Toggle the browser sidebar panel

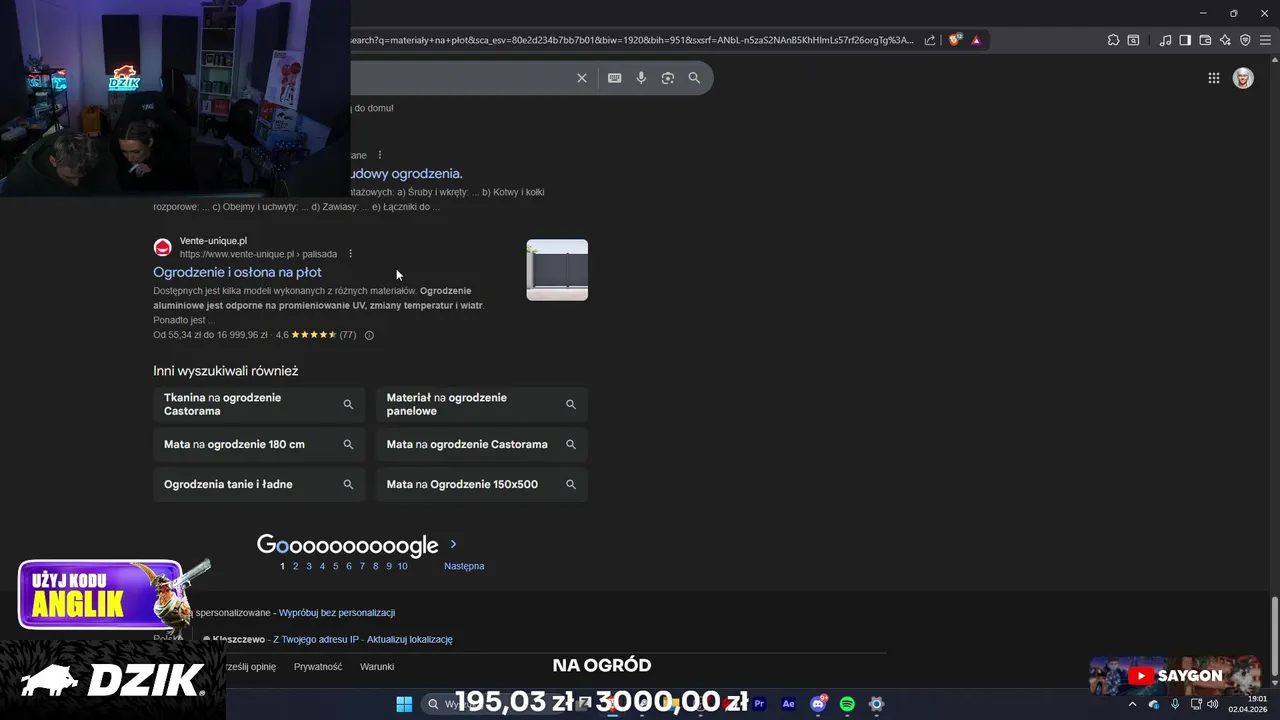coord(1185,40)
